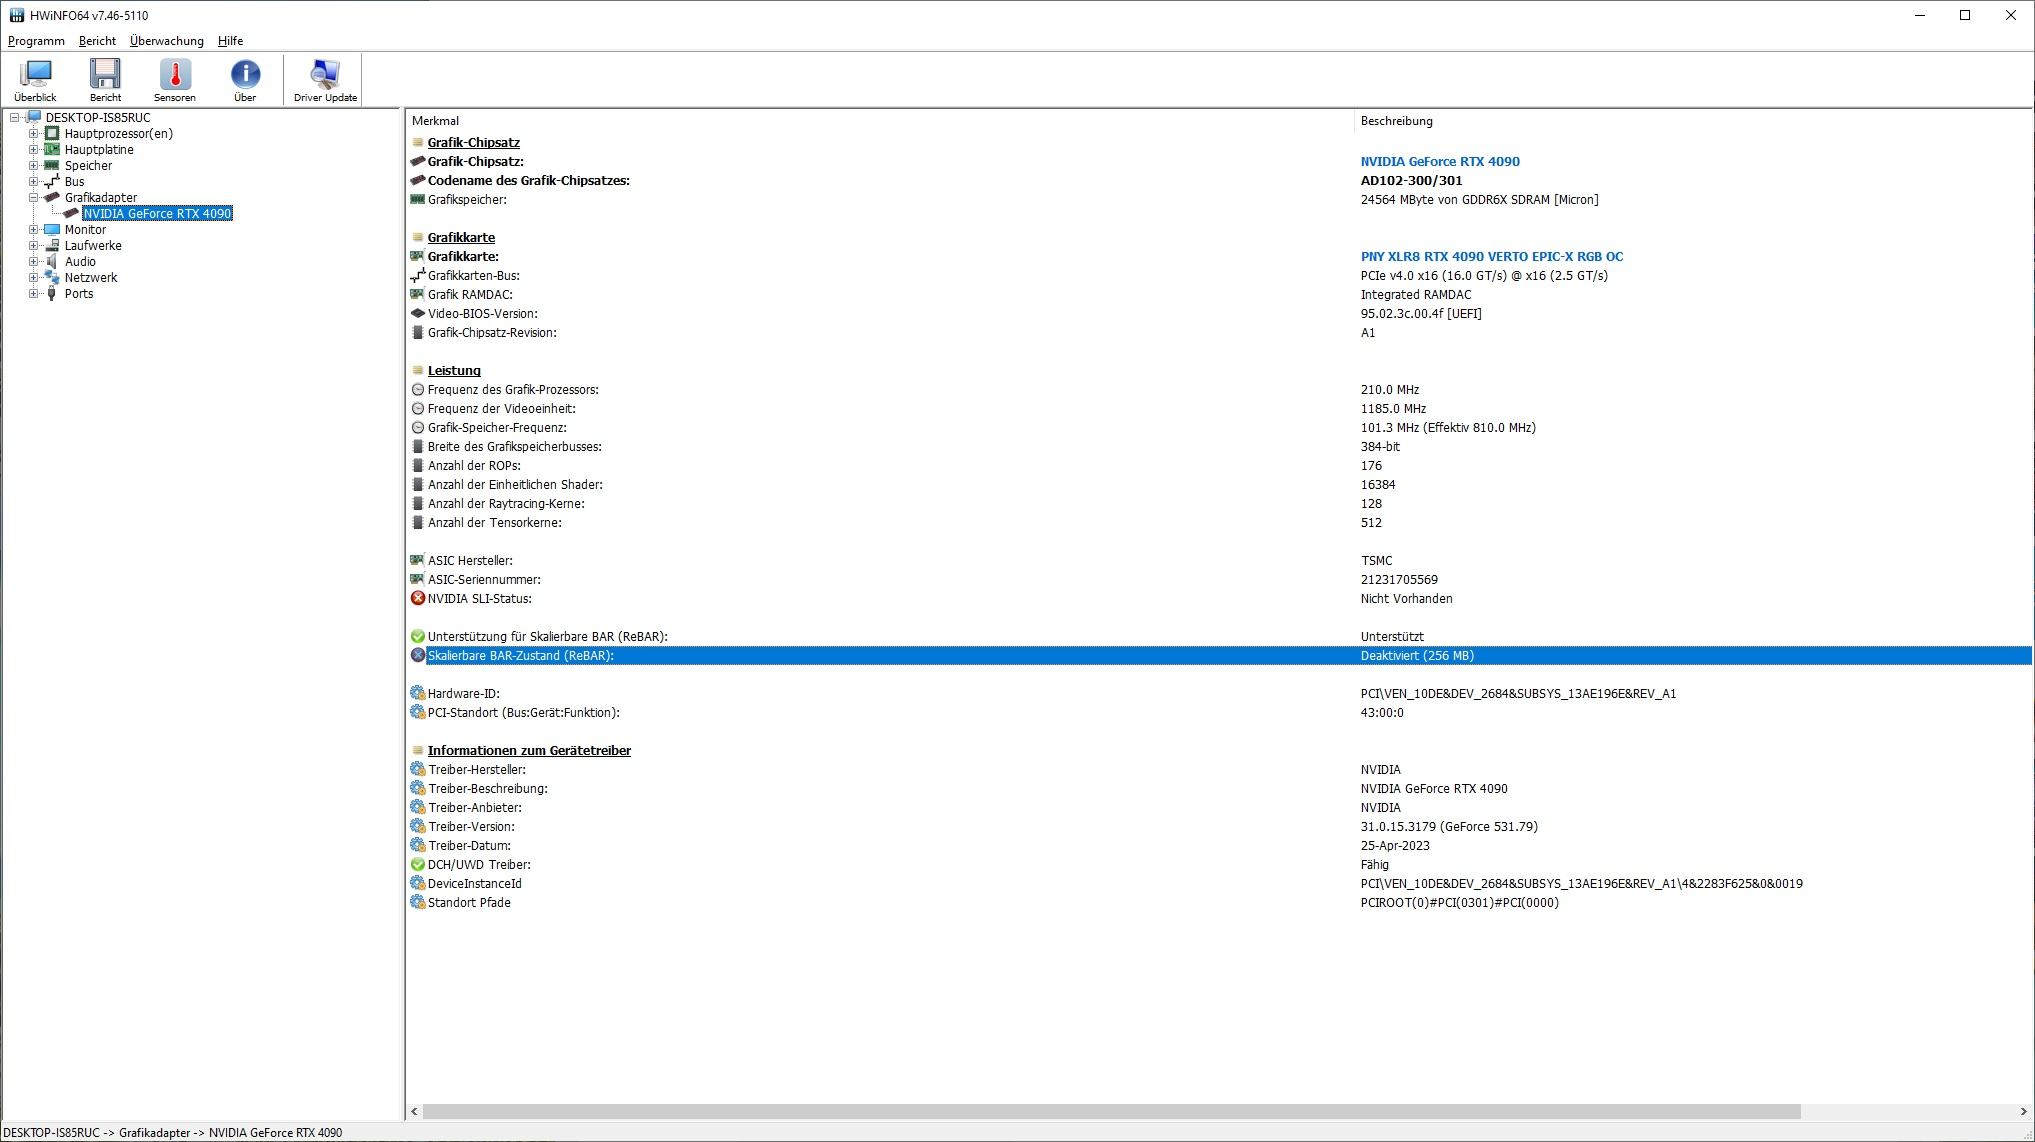Screen dimensions: 2035x1142
Task: Expand the Speicher tree node
Action: [34, 166]
